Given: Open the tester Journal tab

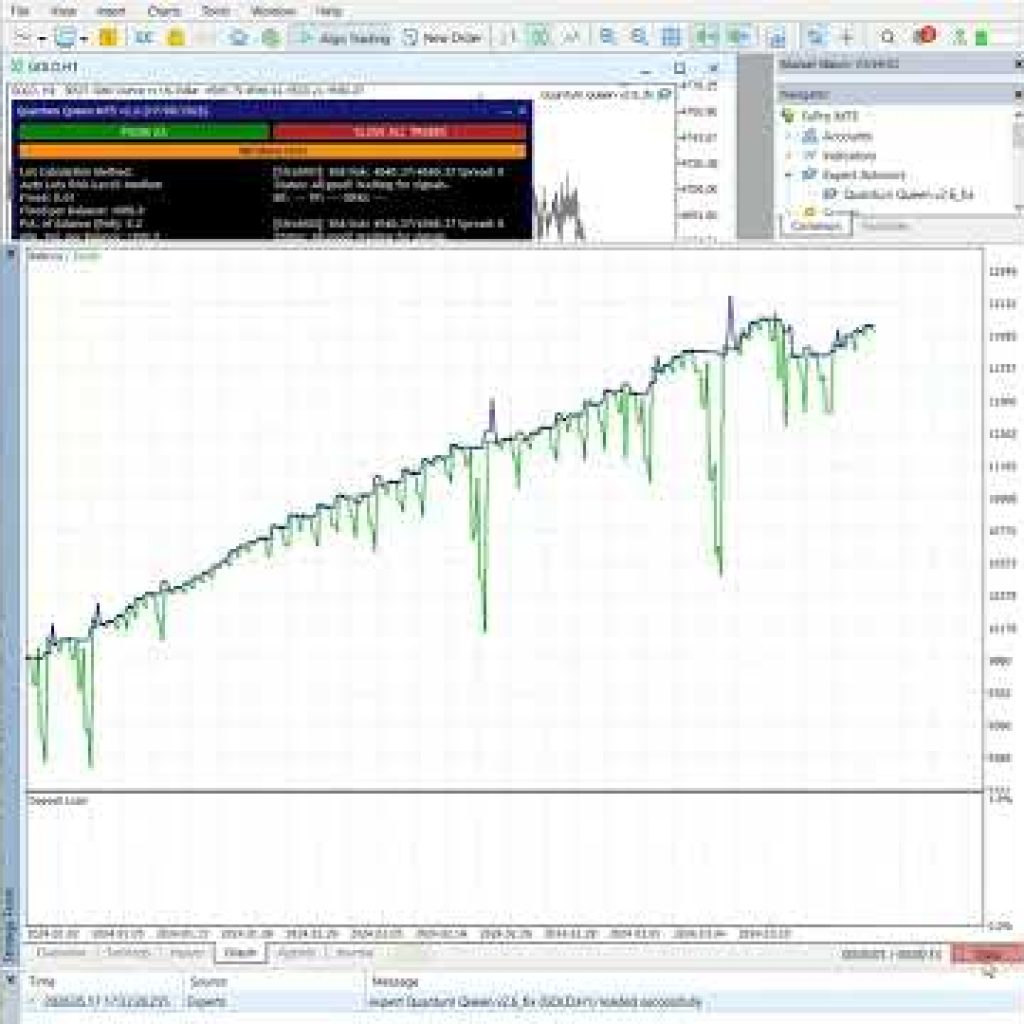Looking at the screenshot, I should coord(354,953).
